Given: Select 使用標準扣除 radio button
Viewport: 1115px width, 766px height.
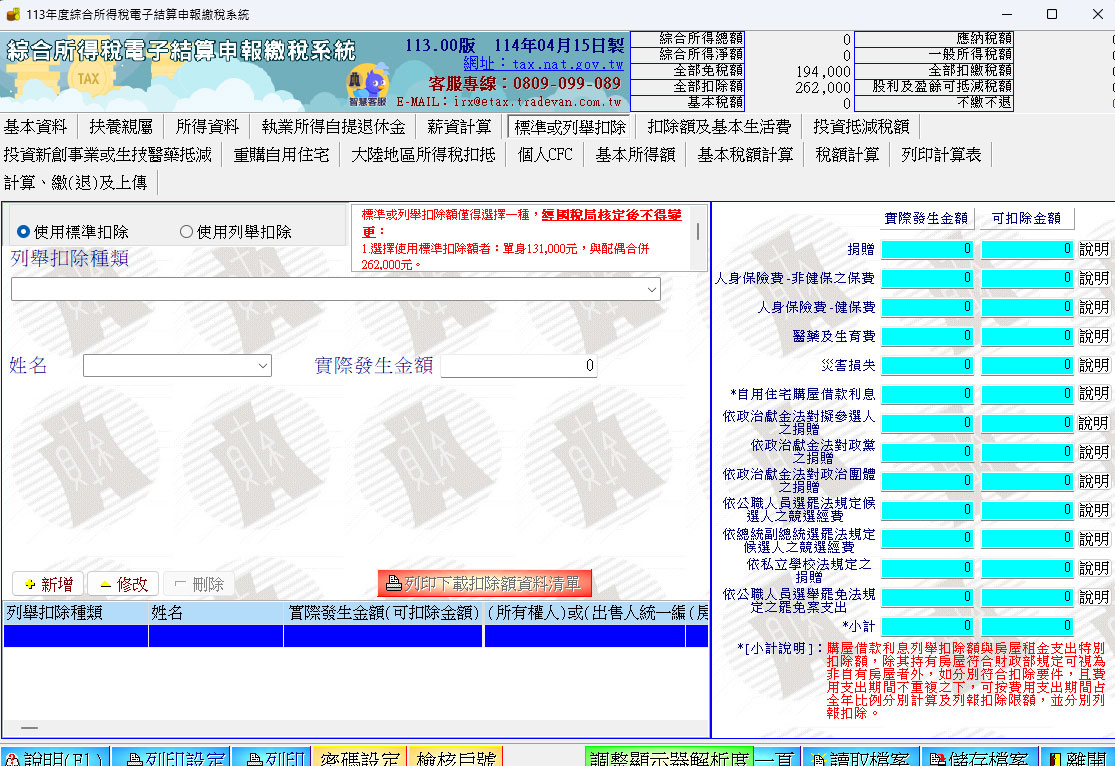Looking at the screenshot, I should pos(23,232).
